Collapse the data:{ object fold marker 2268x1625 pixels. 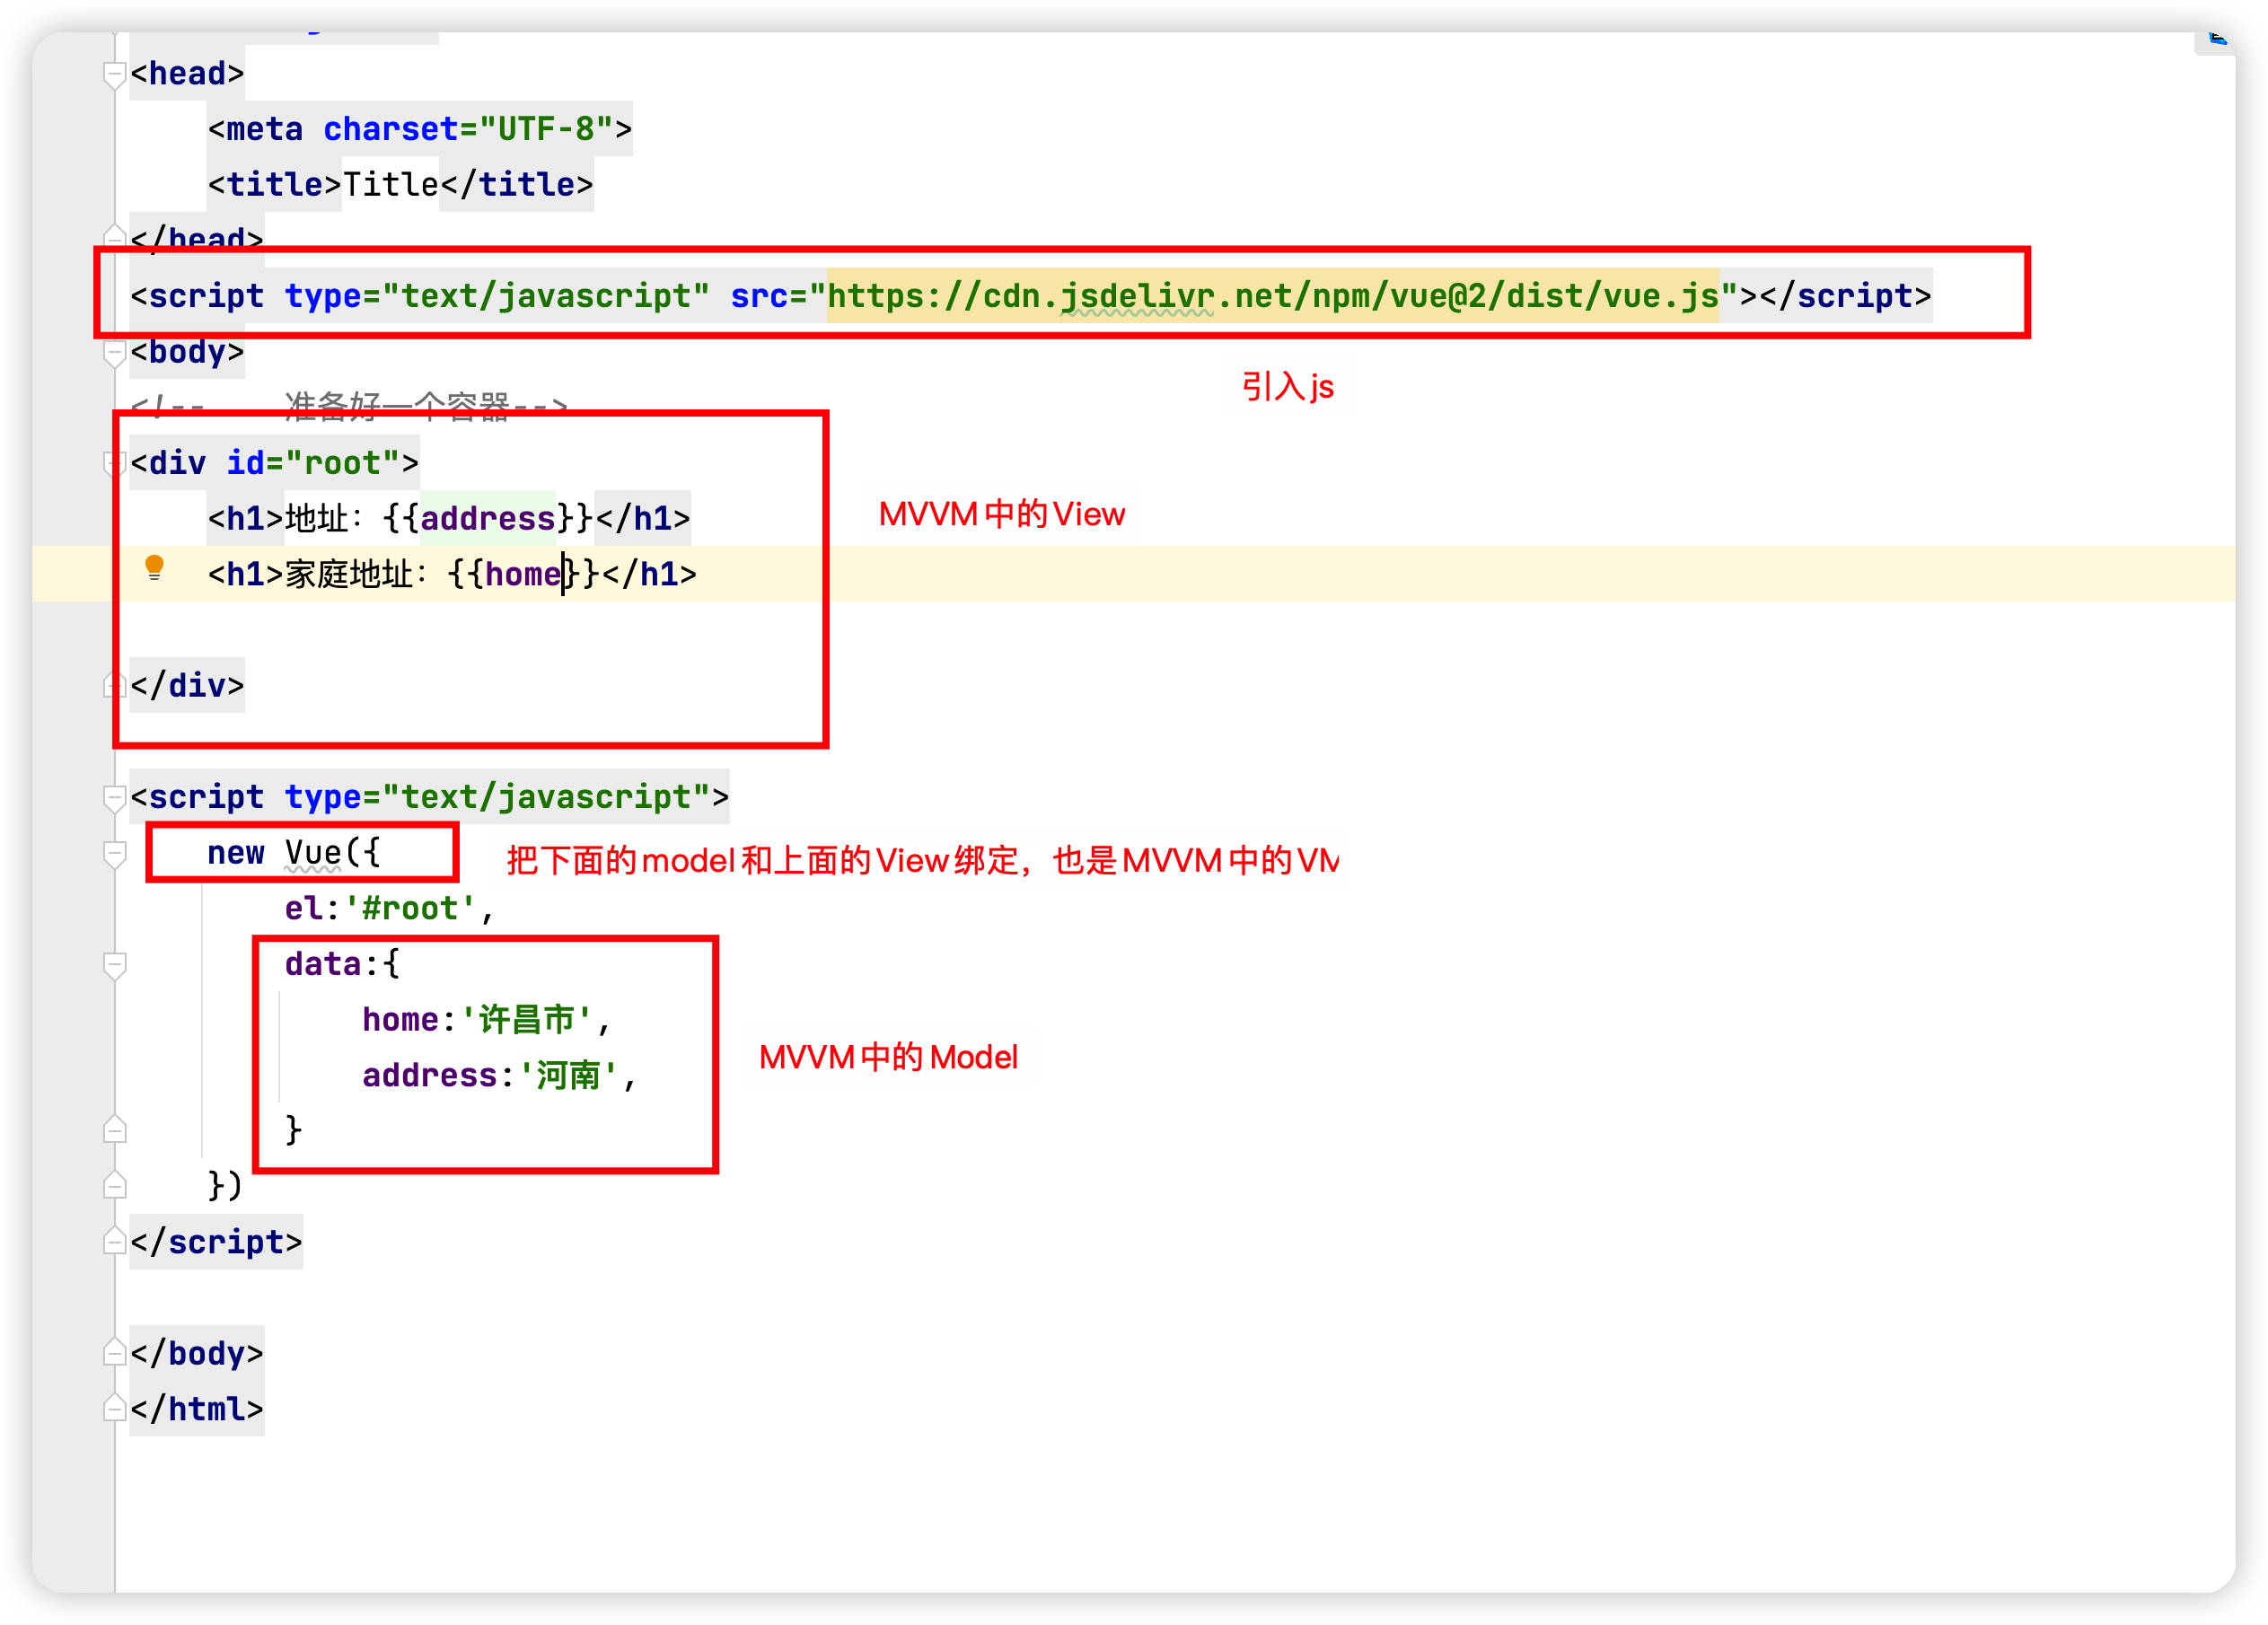coord(115,965)
